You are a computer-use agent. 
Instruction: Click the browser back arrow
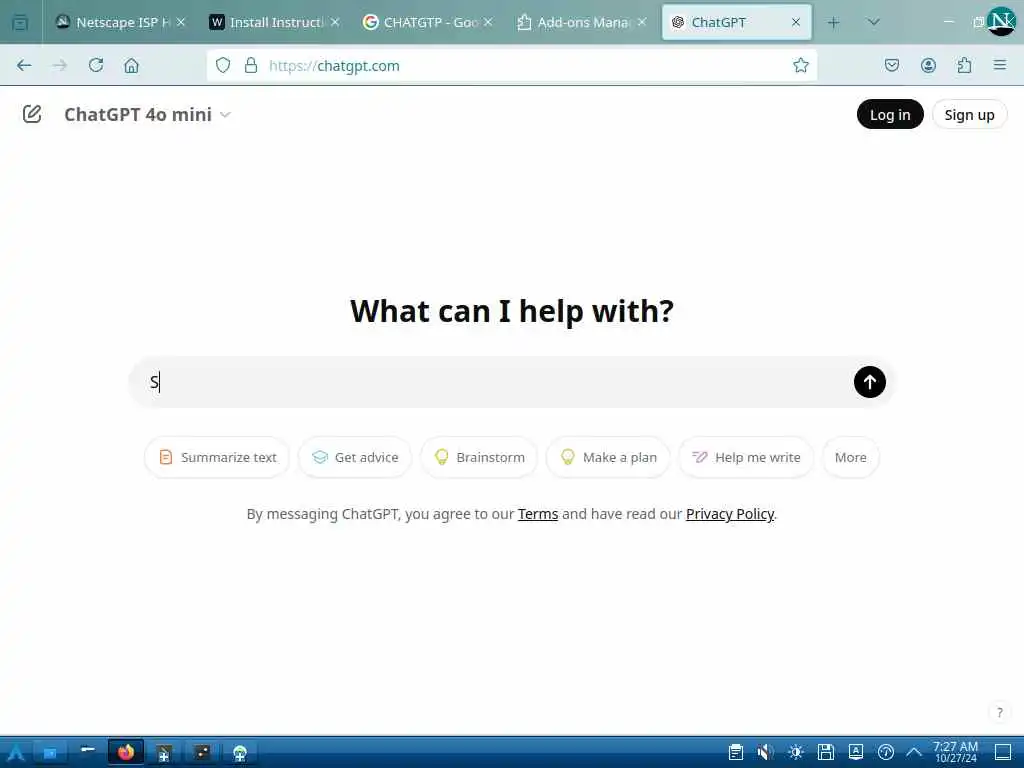24,65
